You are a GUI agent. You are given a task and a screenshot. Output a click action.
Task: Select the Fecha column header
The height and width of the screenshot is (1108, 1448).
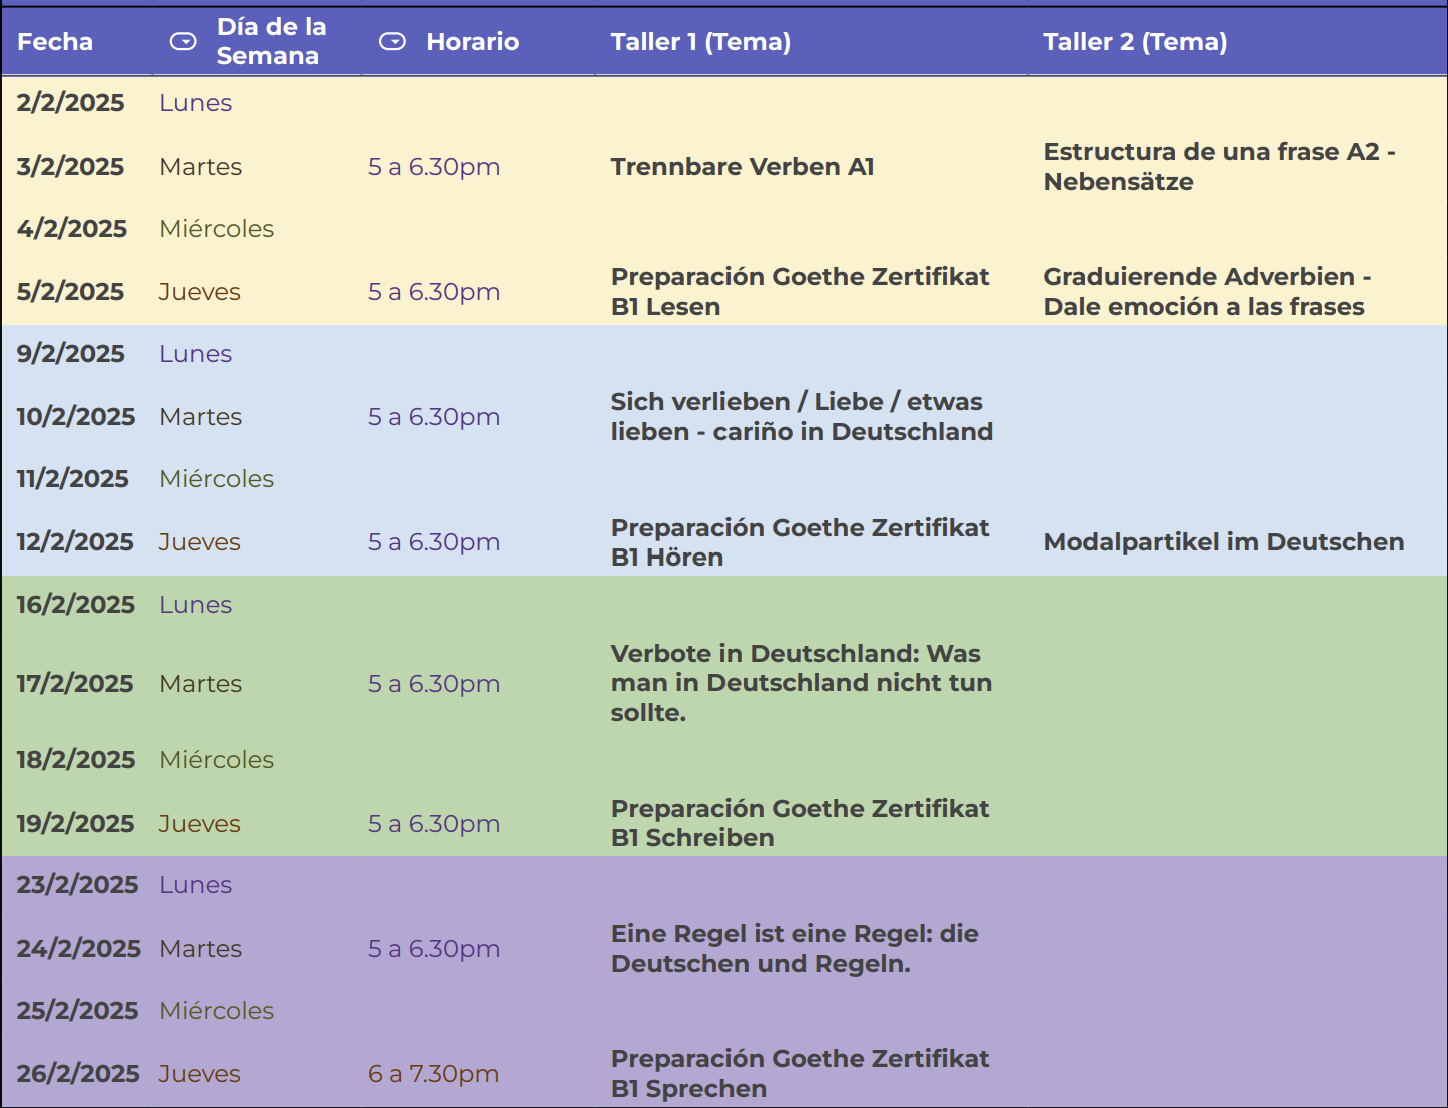[55, 42]
